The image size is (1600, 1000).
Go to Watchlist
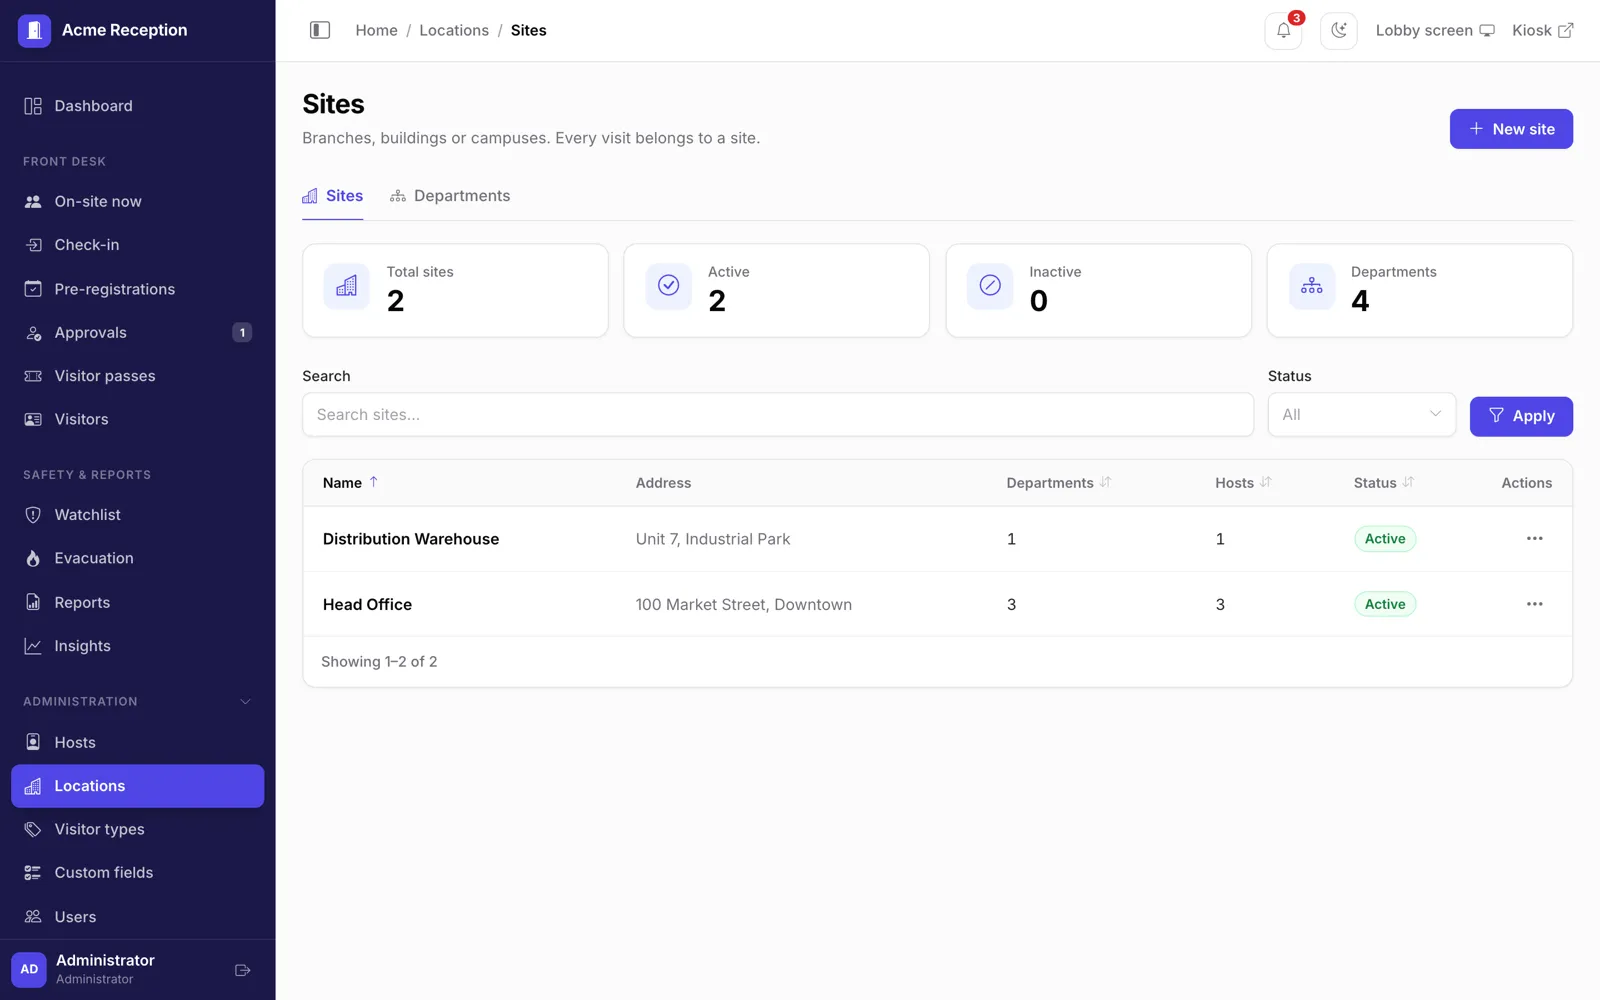coord(138,515)
